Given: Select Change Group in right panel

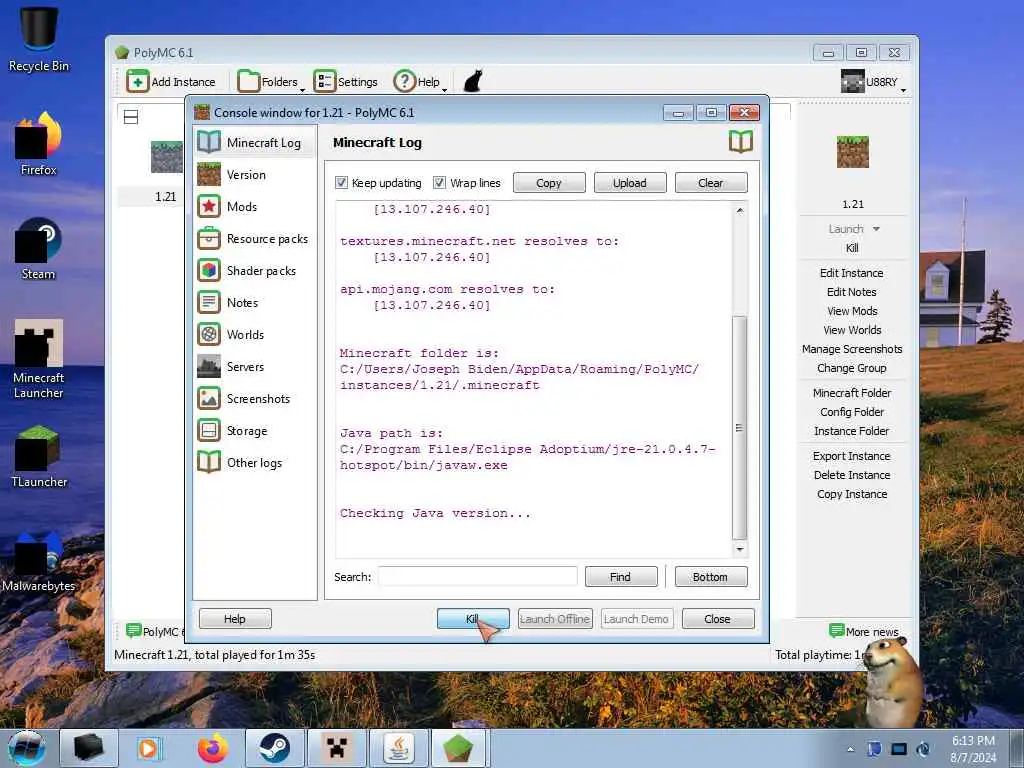Looking at the screenshot, I should 852,368.
